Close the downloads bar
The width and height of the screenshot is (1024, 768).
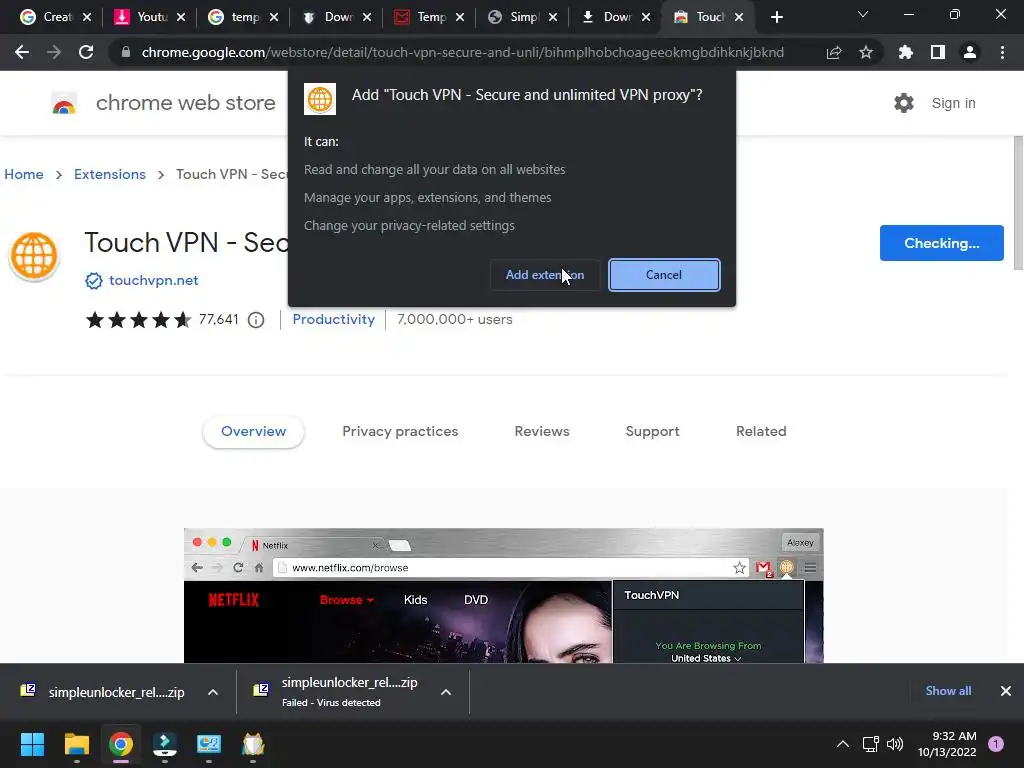click(1006, 691)
